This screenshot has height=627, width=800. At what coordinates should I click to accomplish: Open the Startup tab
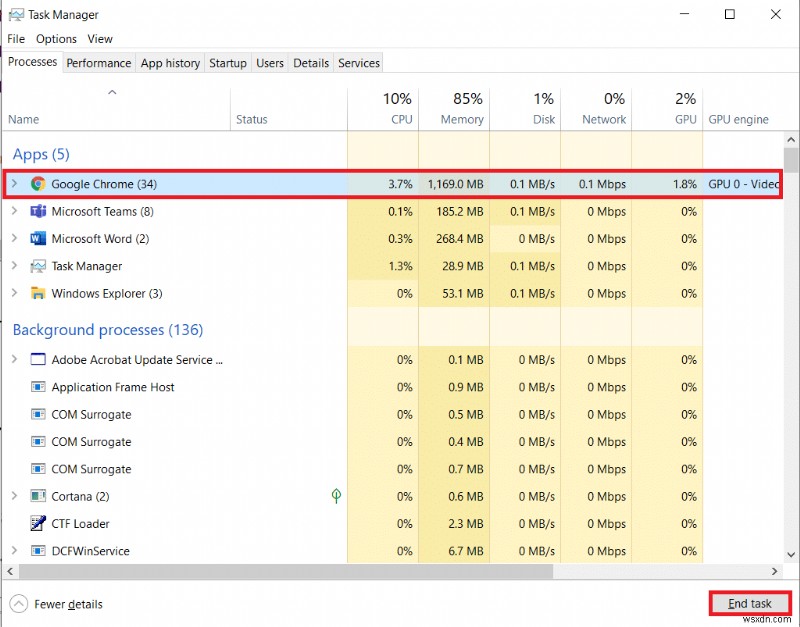227,62
